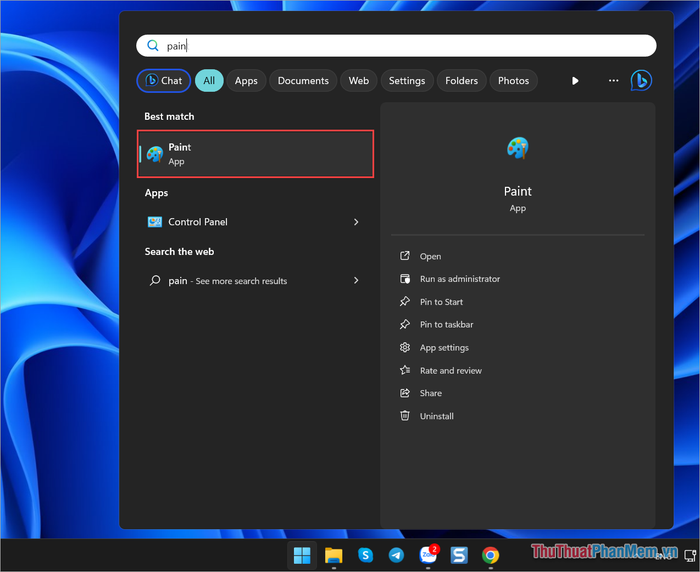Switch to the Settings filter tab
Image resolution: width=700 pixels, height=572 pixels.
pos(407,81)
